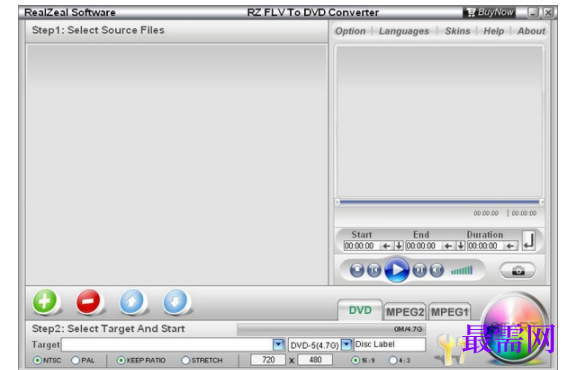
Task: Click the green add files button
Action: coord(45,302)
